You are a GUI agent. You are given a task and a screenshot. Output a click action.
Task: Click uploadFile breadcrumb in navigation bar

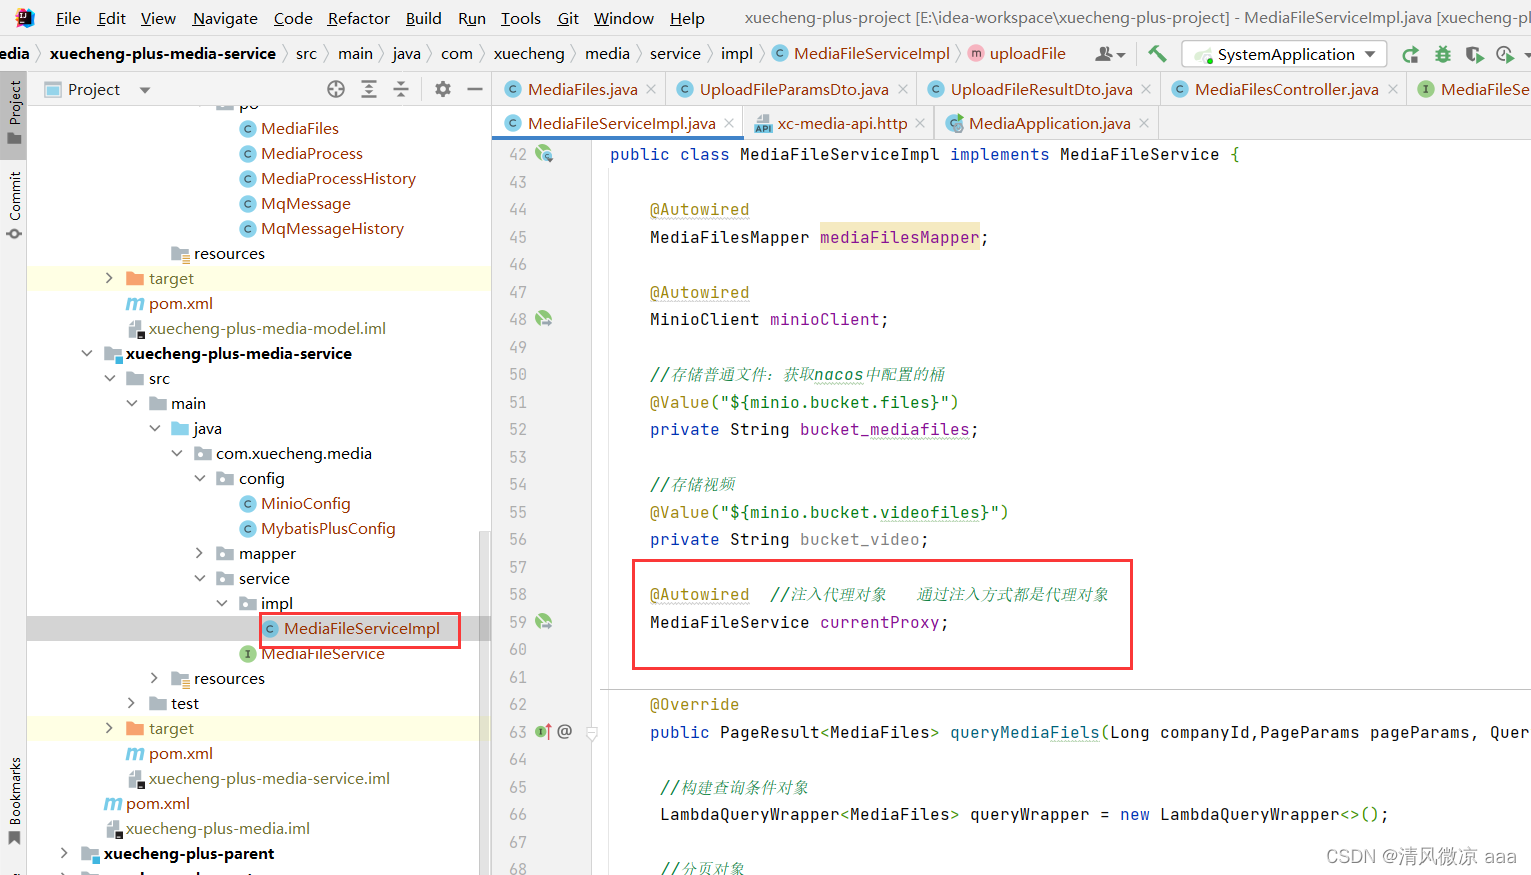pyautogui.click(x=1027, y=54)
